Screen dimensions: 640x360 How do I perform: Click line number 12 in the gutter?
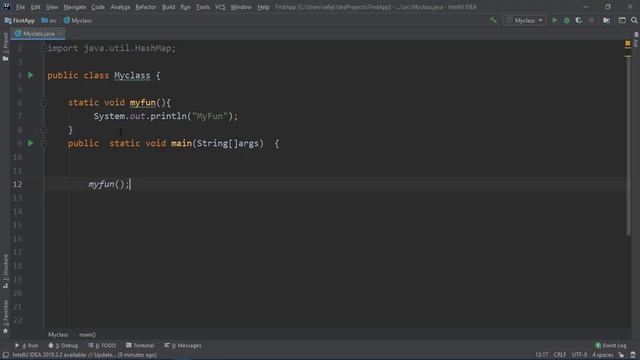tap(17, 184)
